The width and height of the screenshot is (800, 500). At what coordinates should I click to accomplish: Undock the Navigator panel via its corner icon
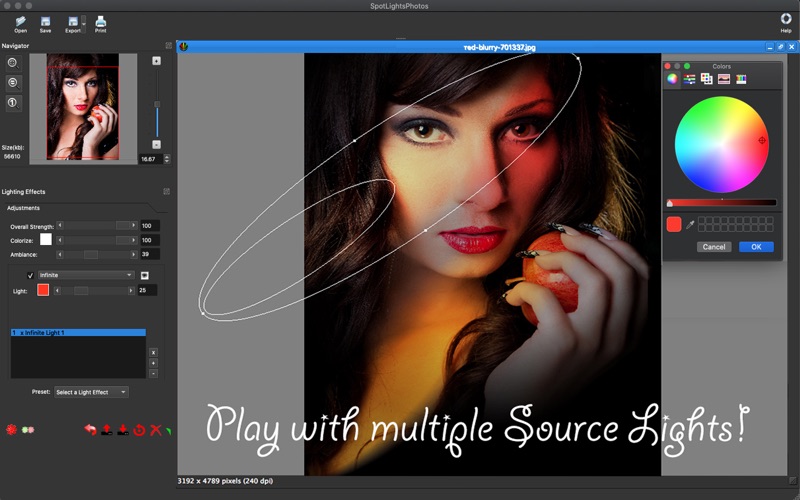pos(169,45)
